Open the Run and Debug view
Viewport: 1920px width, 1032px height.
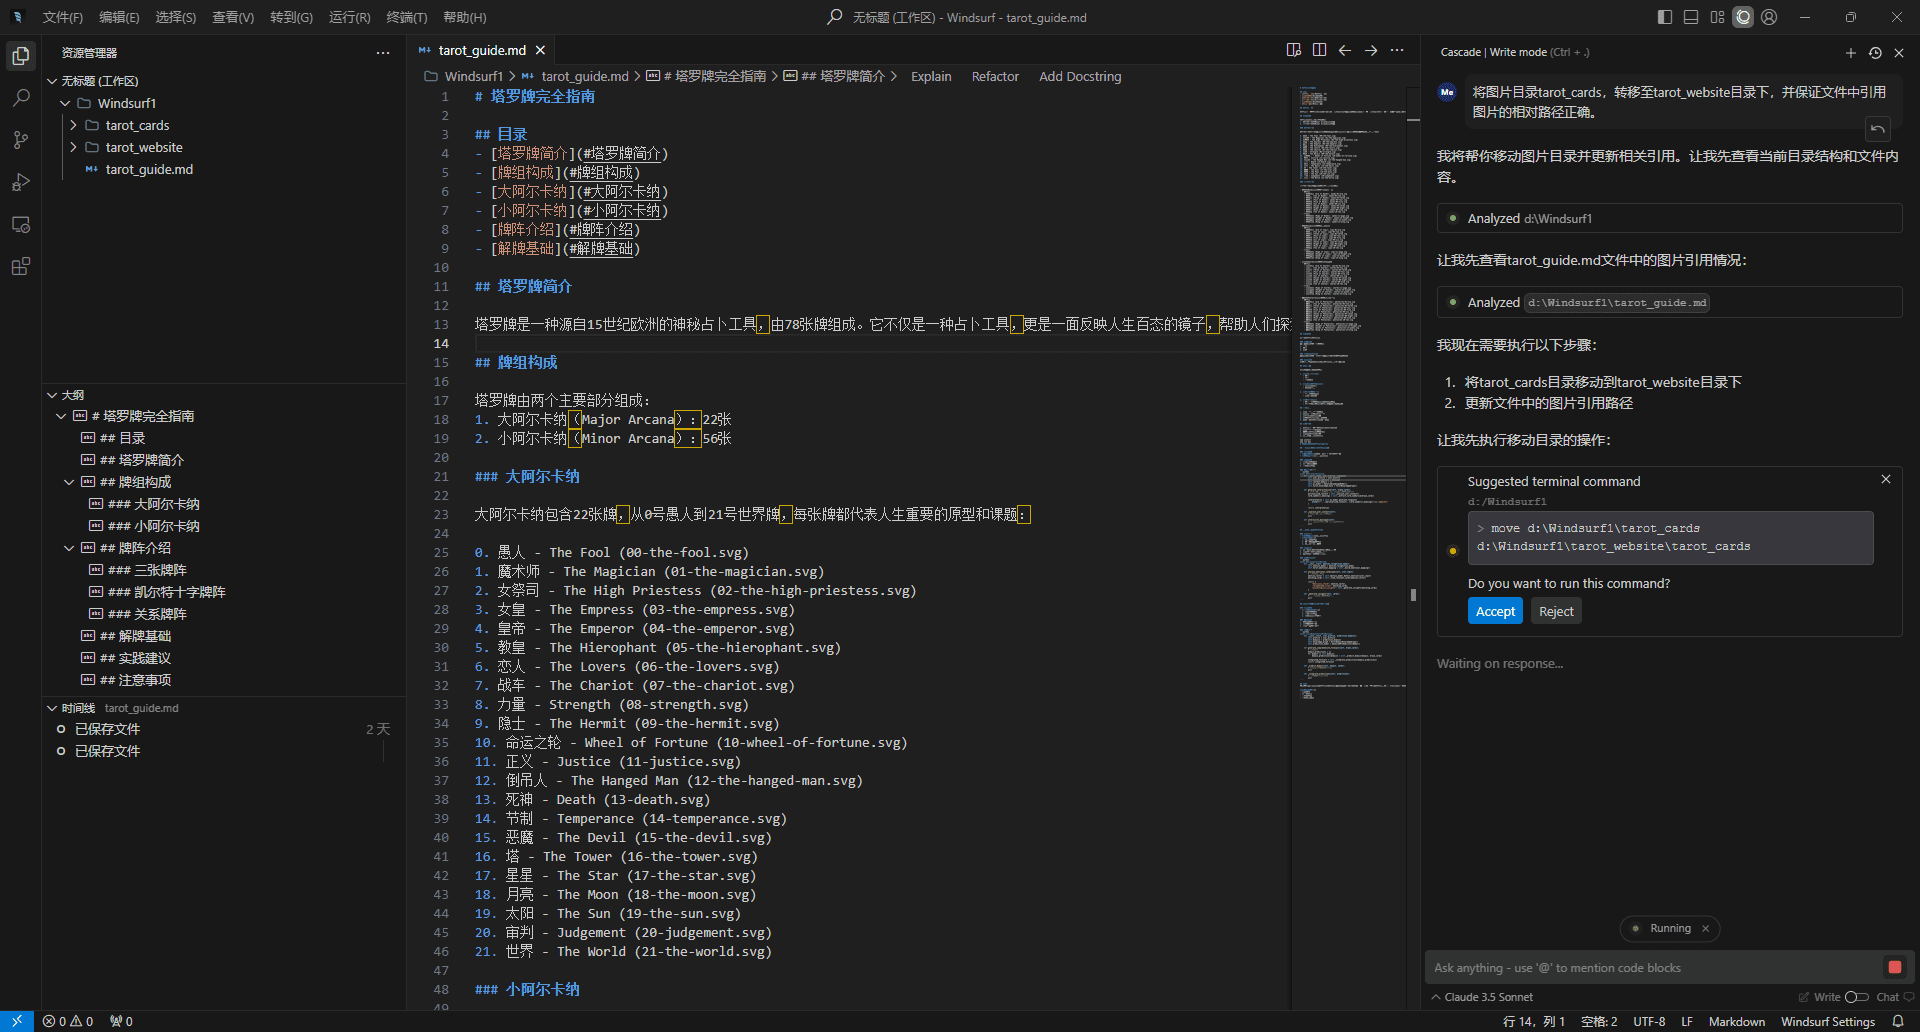[x=20, y=182]
